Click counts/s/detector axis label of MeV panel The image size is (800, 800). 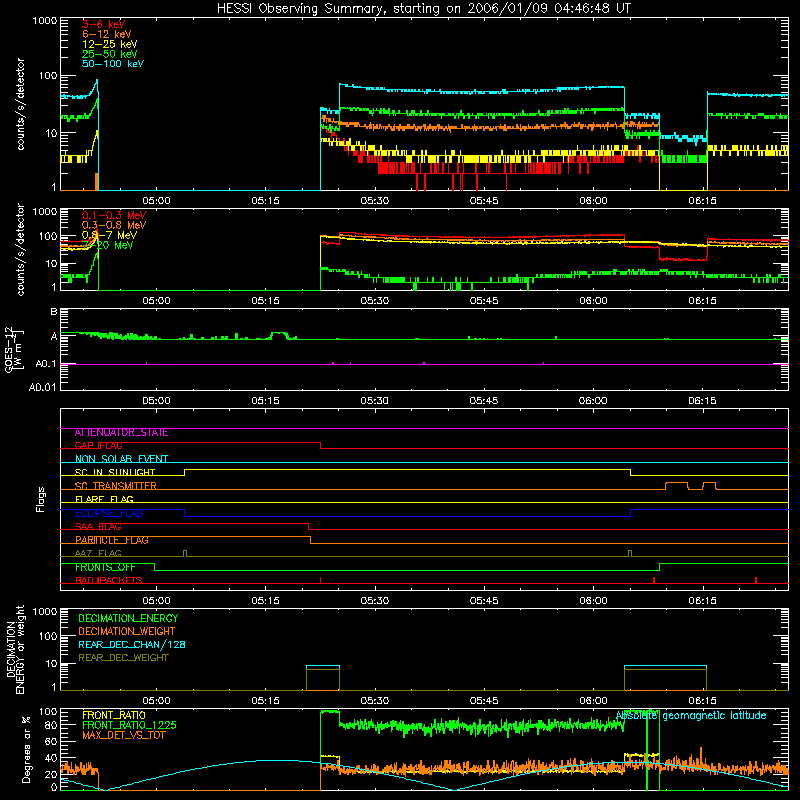click(20, 250)
